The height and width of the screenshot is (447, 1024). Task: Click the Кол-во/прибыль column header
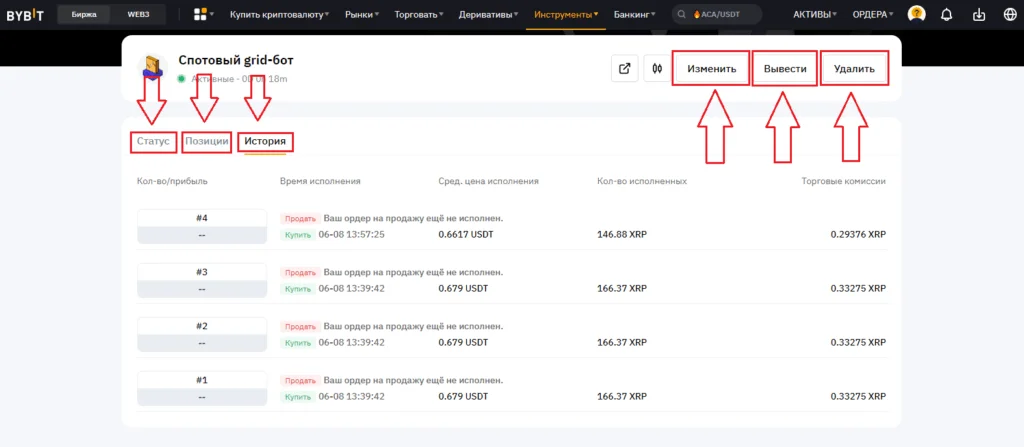point(172,181)
